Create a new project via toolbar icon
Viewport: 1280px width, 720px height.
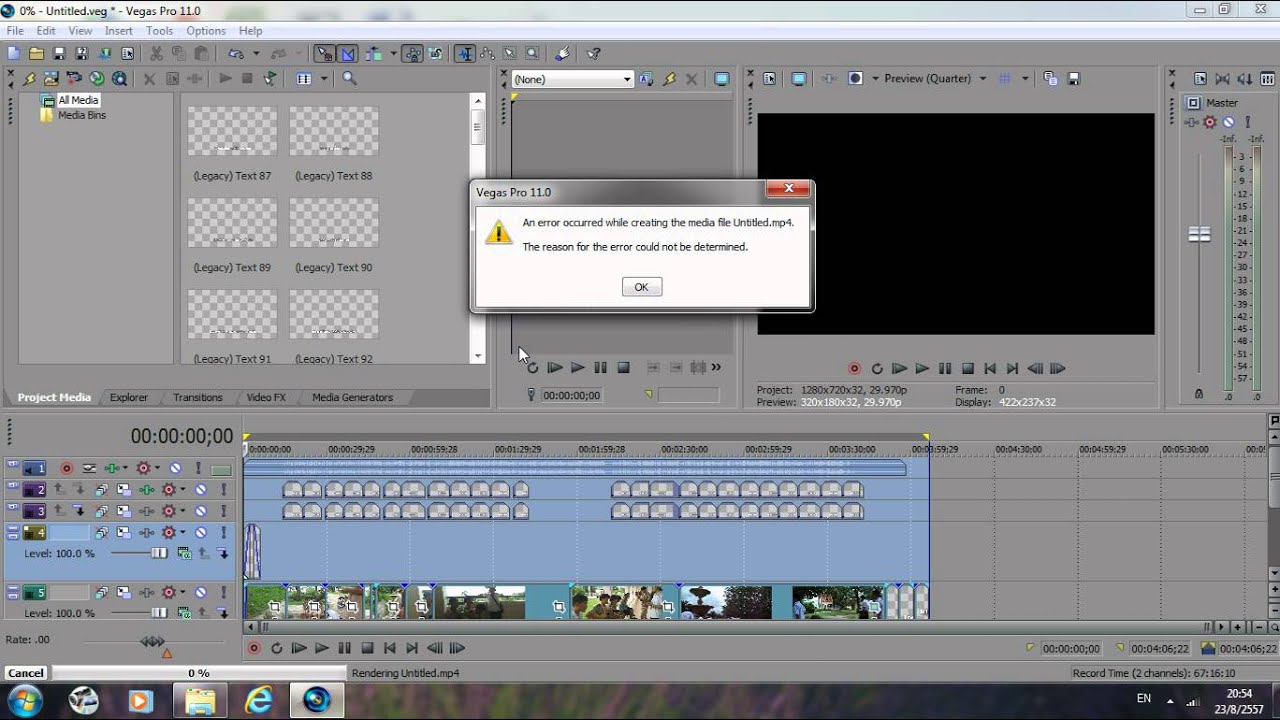point(13,54)
